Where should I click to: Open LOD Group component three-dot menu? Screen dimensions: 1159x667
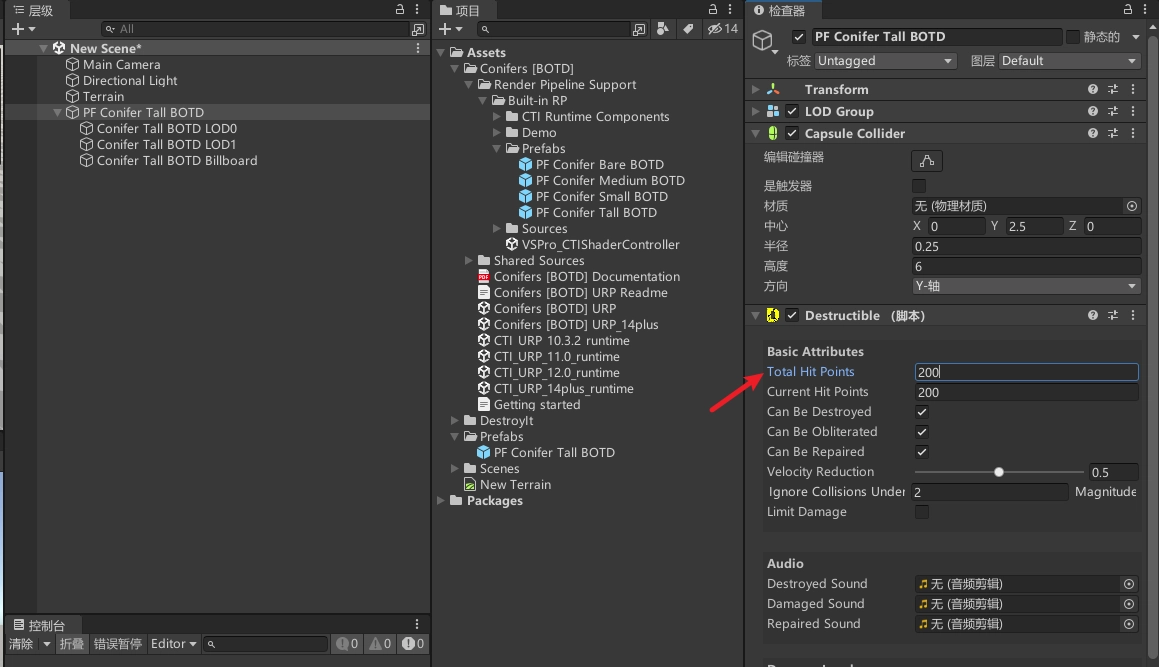pyautogui.click(x=1133, y=111)
